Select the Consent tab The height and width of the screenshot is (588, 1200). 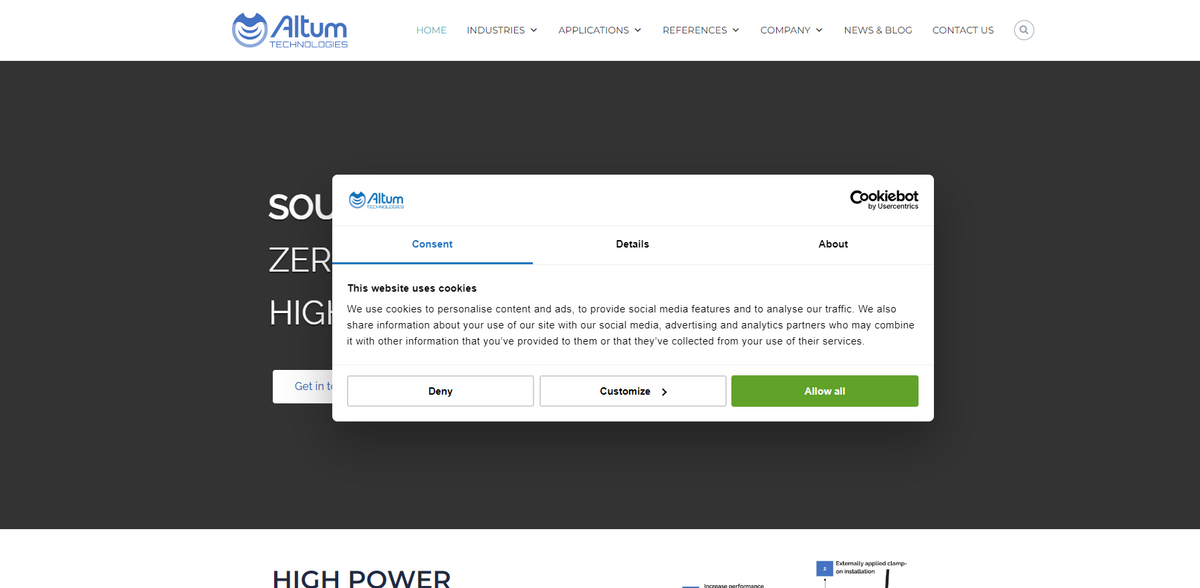[432, 244]
